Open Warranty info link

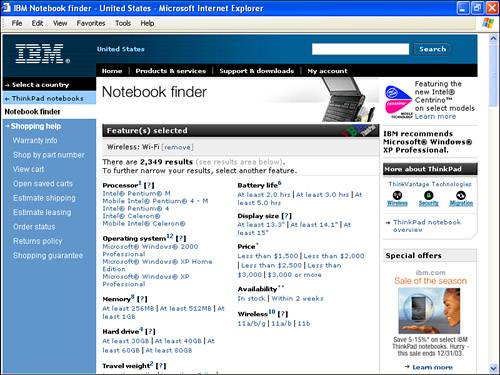(x=35, y=140)
